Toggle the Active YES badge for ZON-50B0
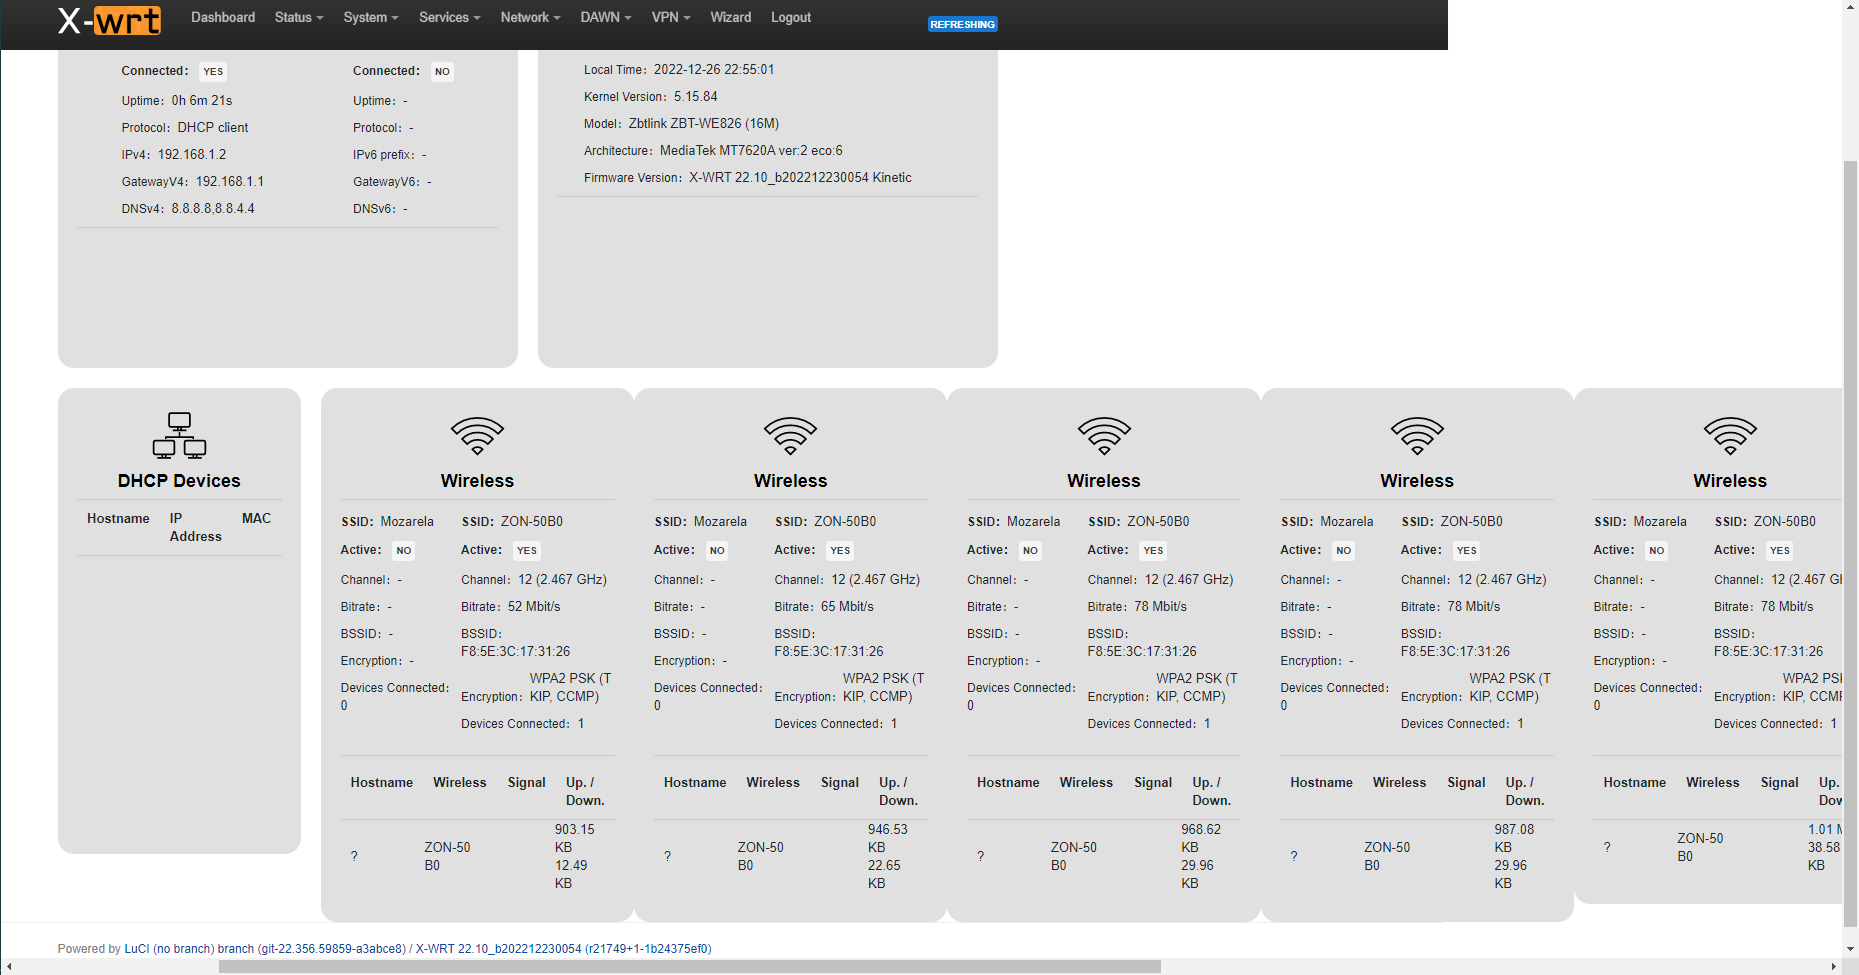The width and height of the screenshot is (1859, 975). pyautogui.click(x=526, y=550)
